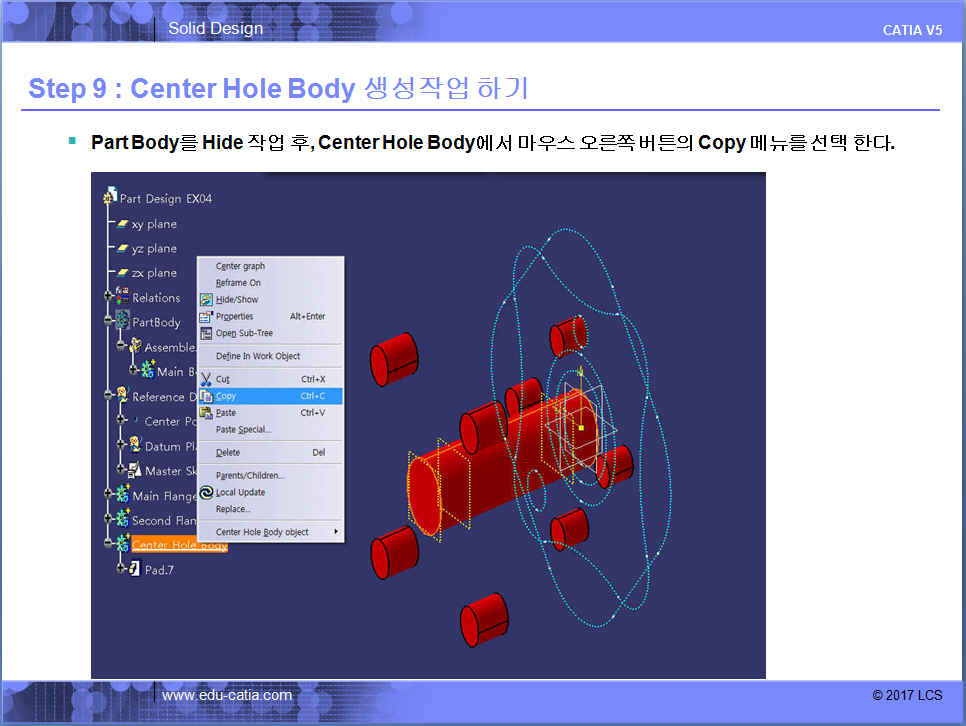Image resolution: width=966 pixels, height=726 pixels.
Task: Select Define In Work Object menu entry
Action: click(258, 357)
